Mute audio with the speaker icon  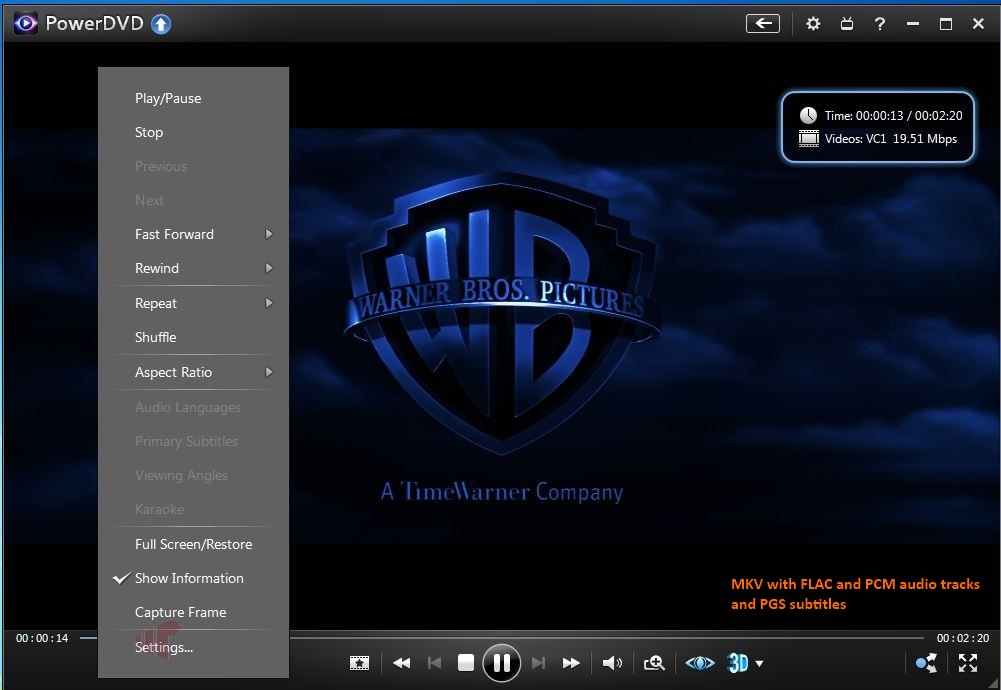(612, 663)
